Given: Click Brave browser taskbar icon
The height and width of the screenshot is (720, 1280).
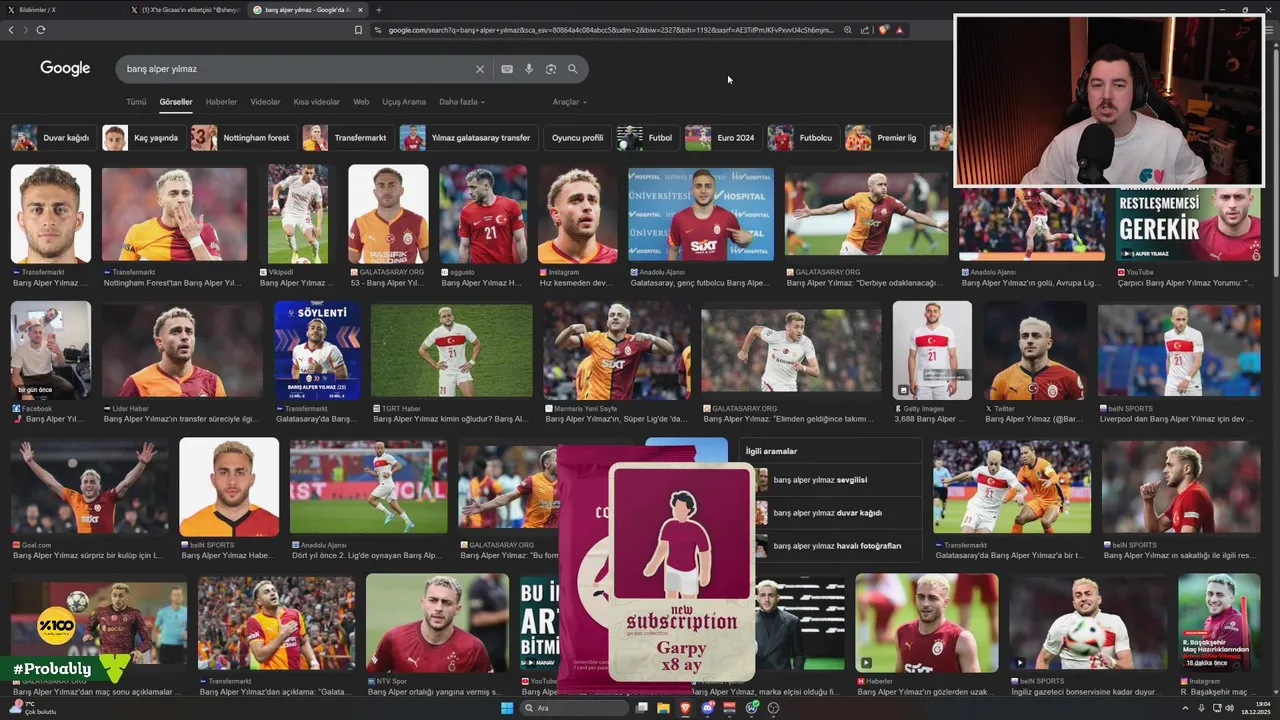Looking at the screenshot, I should (x=686, y=708).
